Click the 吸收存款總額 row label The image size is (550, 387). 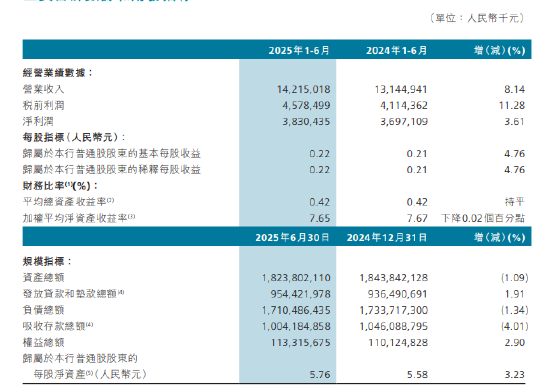(x=58, y=326)
